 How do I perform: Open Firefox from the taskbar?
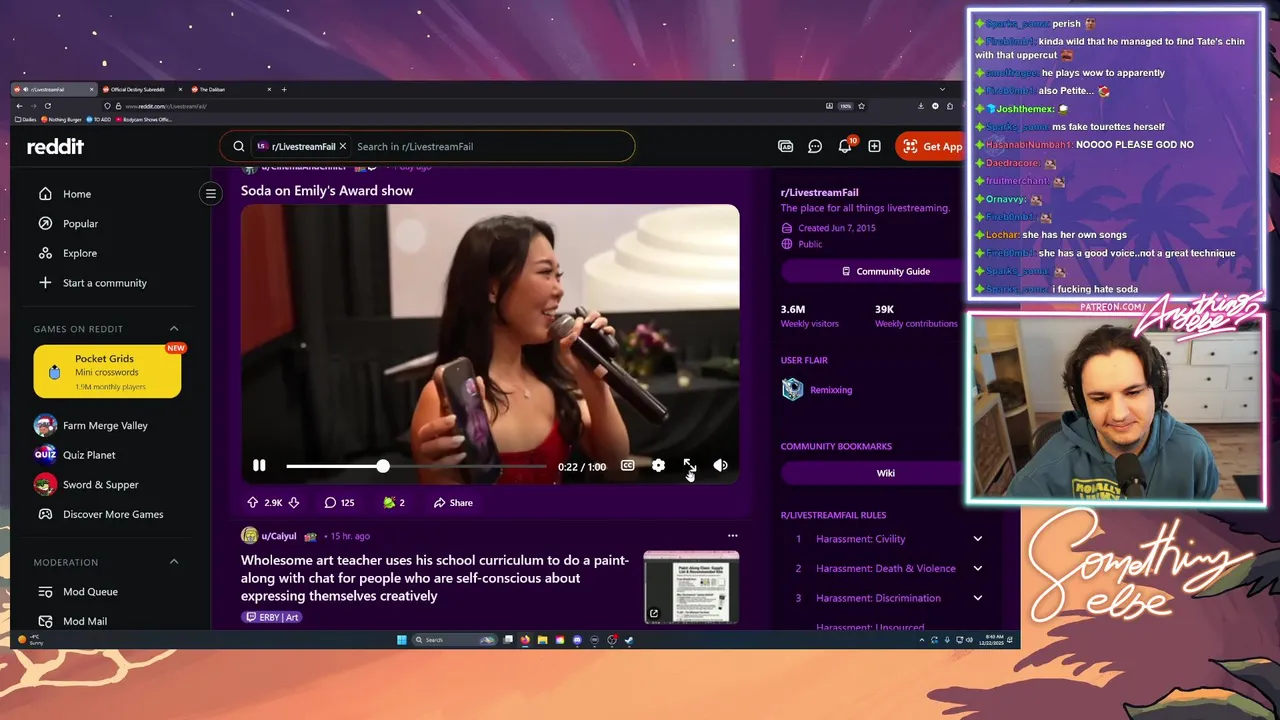pos(525,640)
